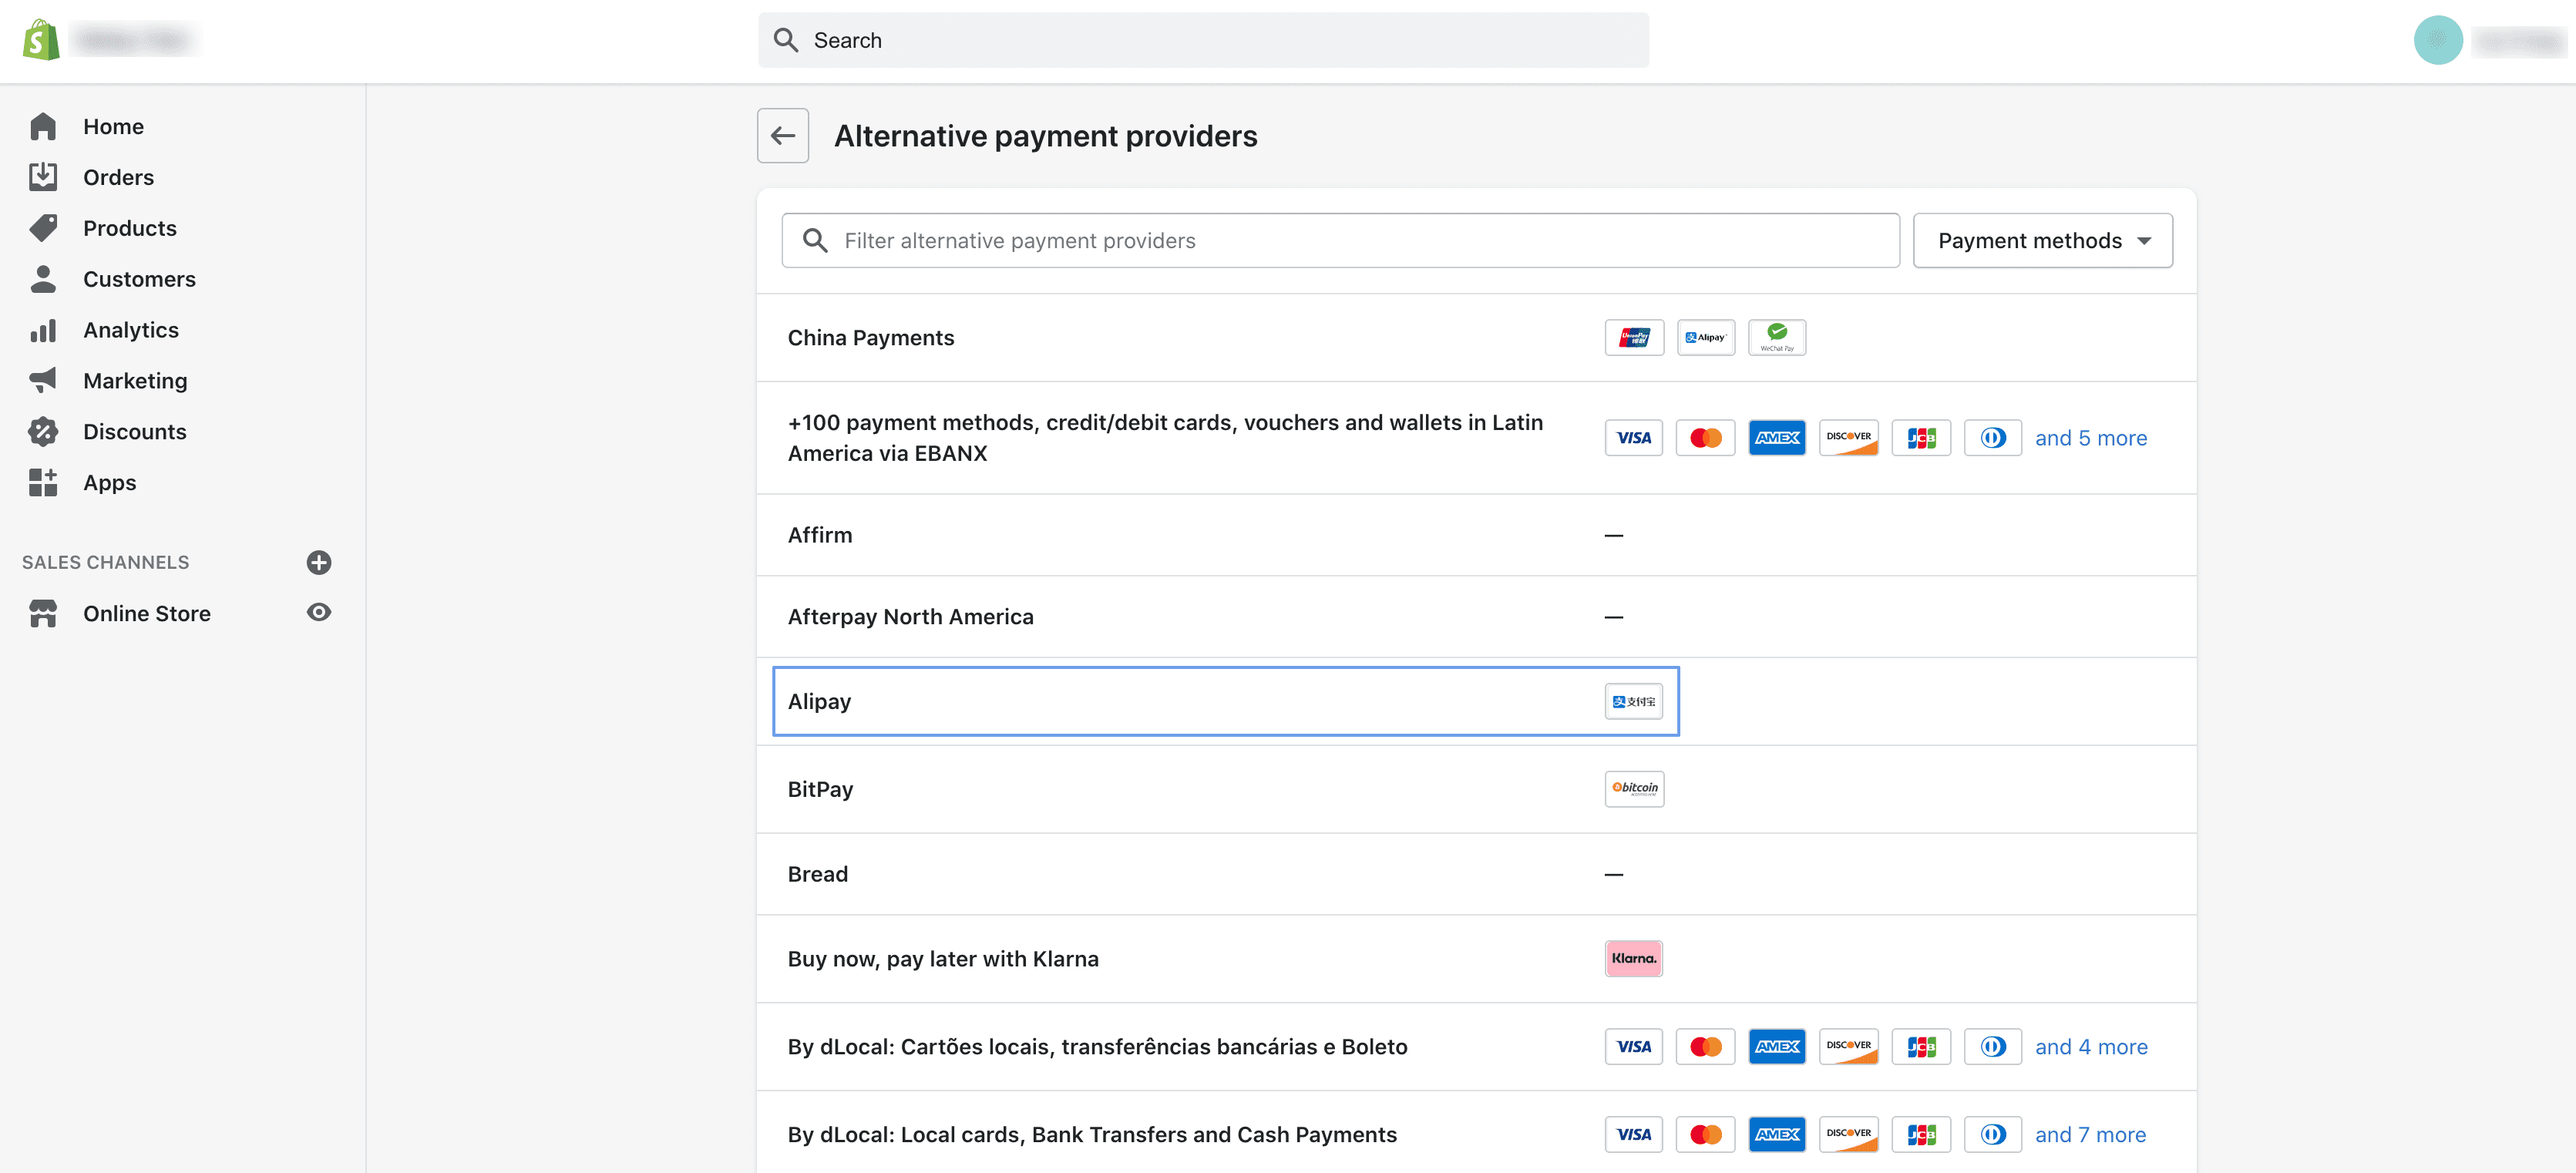Click the Apps grid icon
This screenshot has width=2576, height=1173.
coord(43,484)
